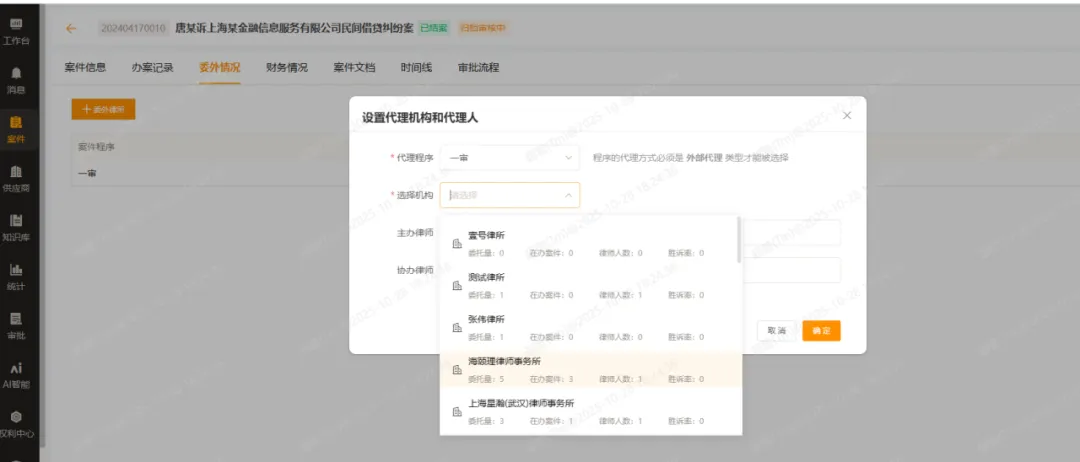Image resolution: width=1080 pixels, height=462 pixels.
Task: Open 统计 statistics in sidebar
Action: click(x=16, y=277)
